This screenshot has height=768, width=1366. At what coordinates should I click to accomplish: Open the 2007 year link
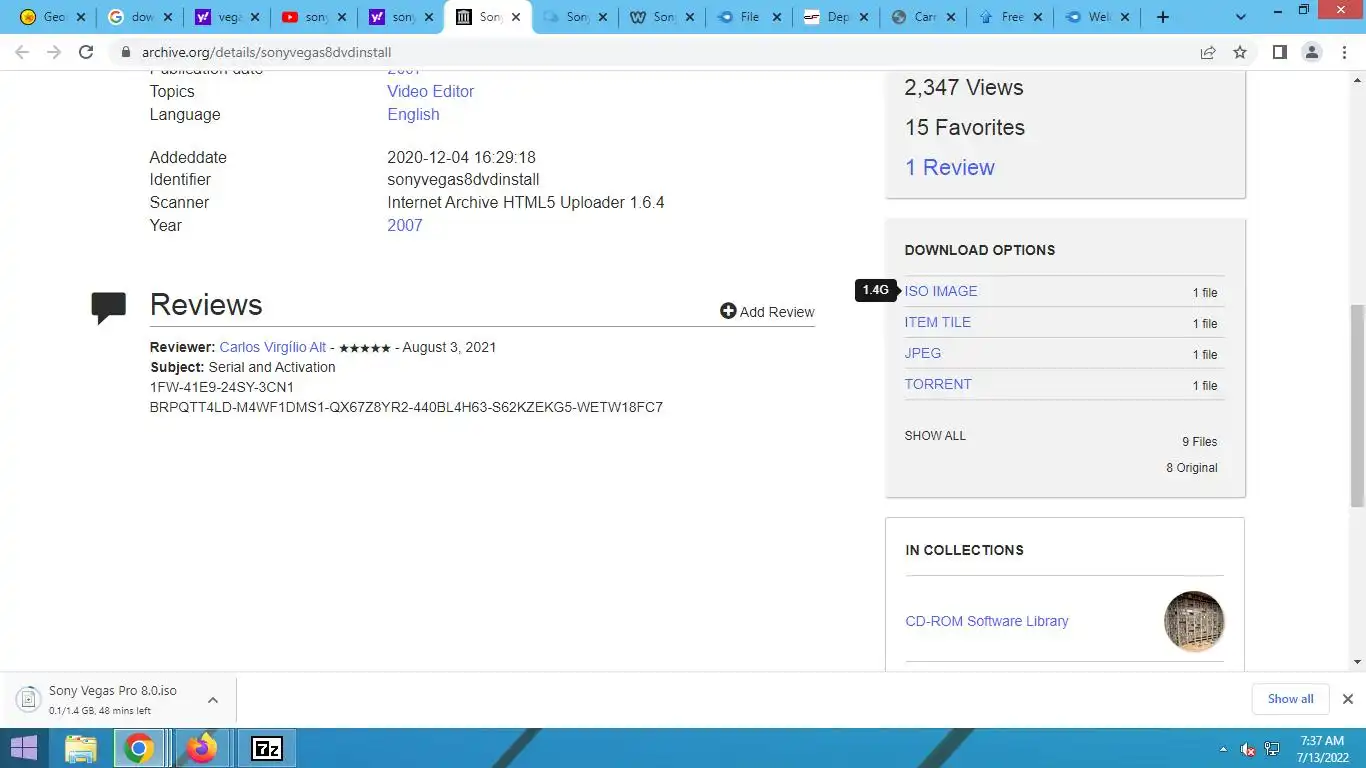point(404,225)
